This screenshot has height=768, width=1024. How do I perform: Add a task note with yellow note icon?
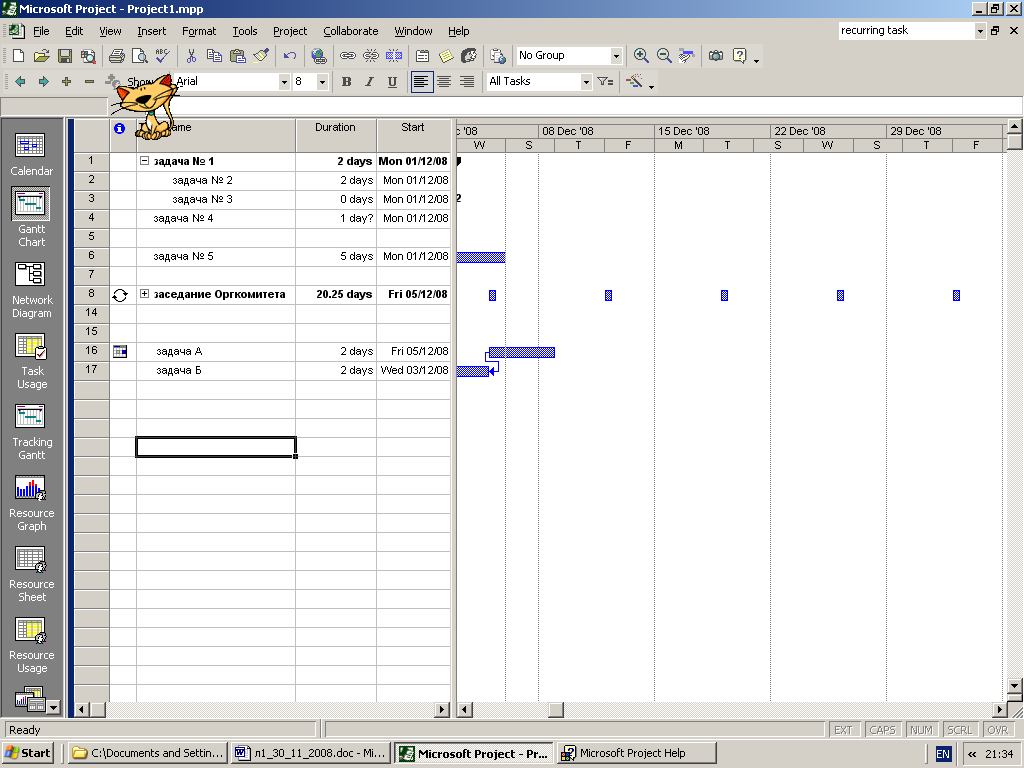click(x=446, y=56)
